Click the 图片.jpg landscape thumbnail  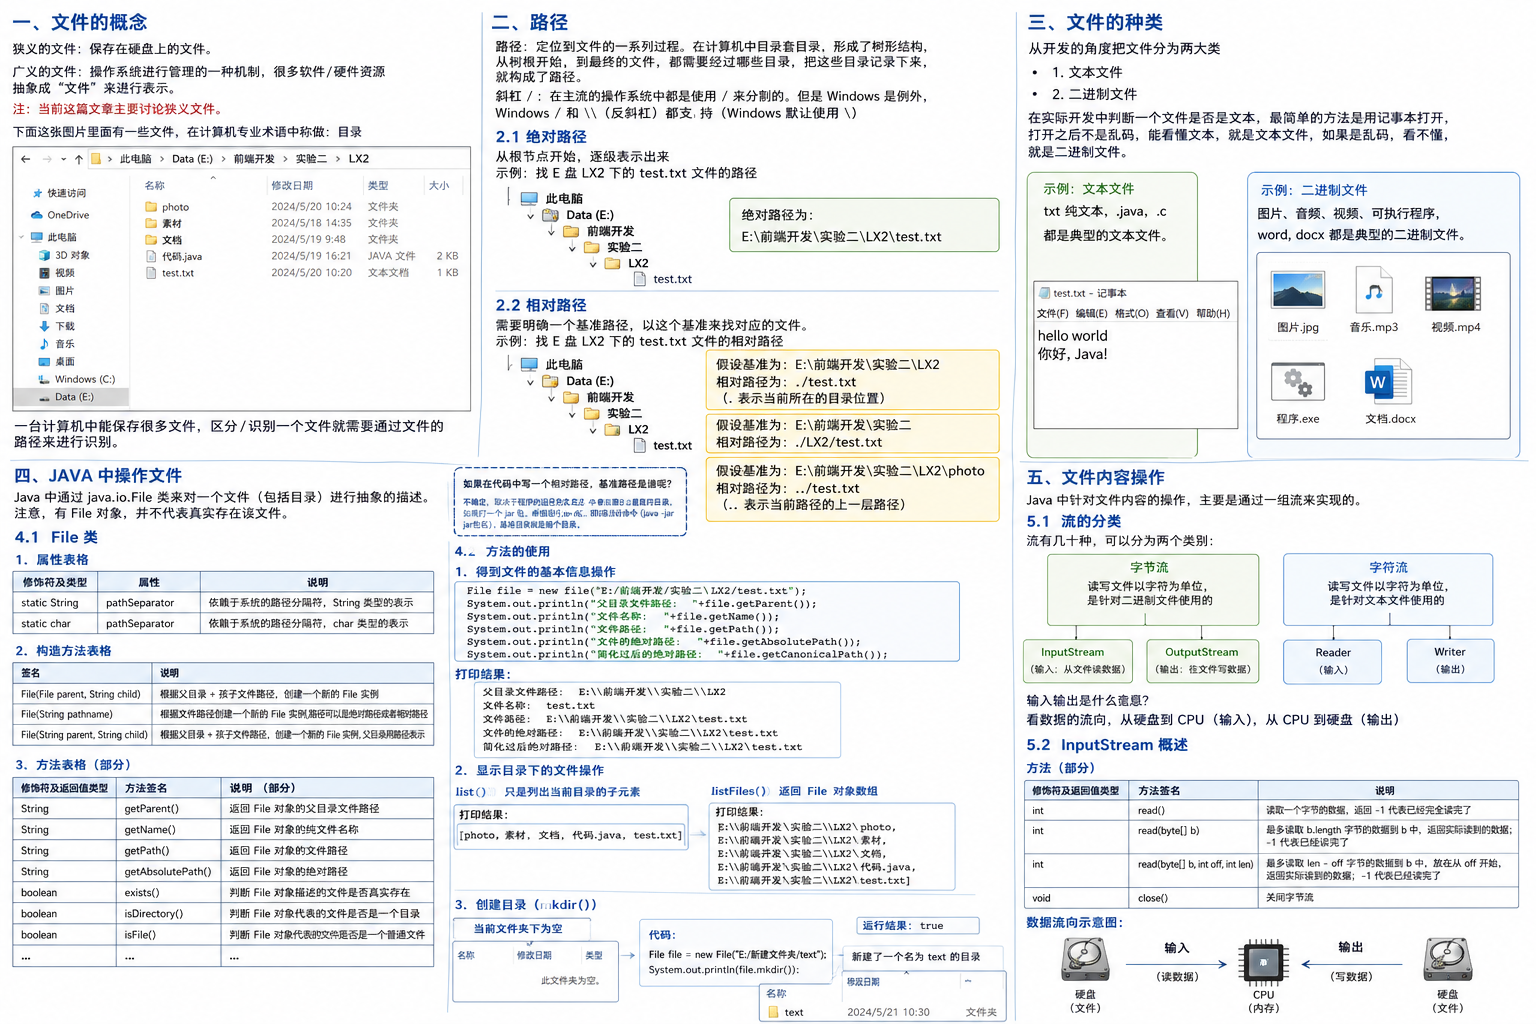[x=1298, y=291]
